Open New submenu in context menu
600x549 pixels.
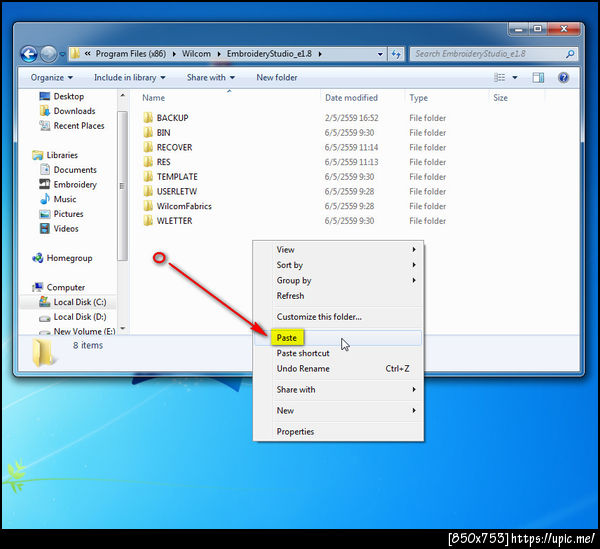338,411
